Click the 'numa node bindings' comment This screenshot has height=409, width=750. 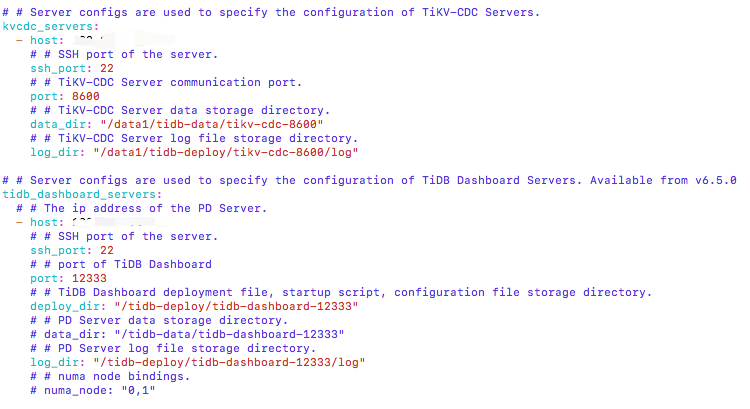(110, 376)
